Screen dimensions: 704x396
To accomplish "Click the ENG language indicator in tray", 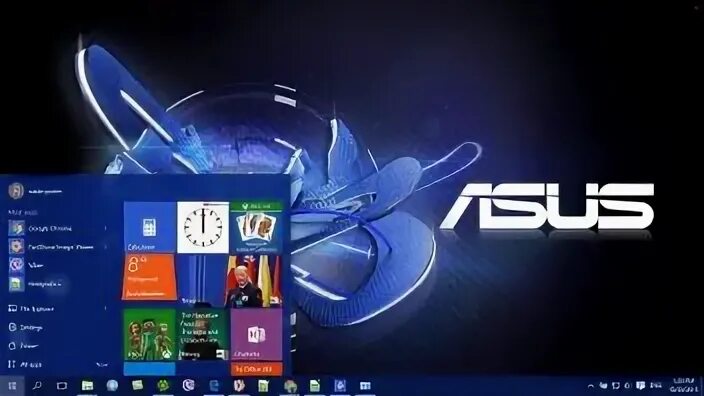I will click(x=656, y=386).
